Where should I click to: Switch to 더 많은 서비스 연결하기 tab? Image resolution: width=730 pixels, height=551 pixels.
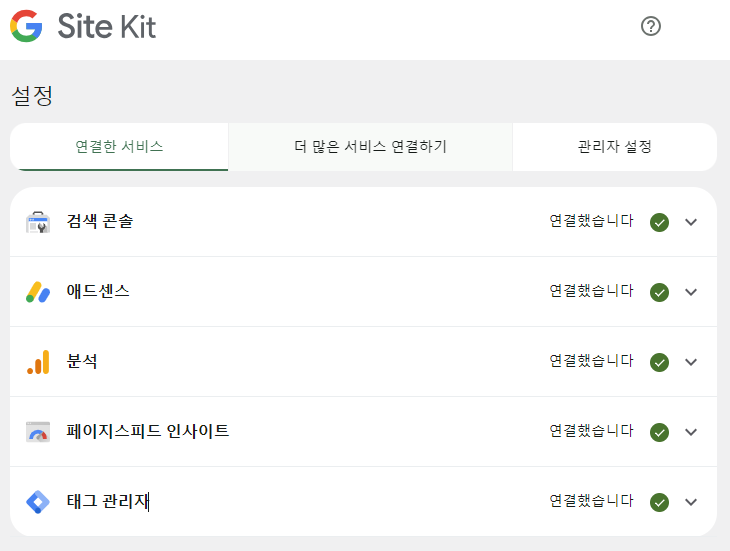(x=370, y=147)
